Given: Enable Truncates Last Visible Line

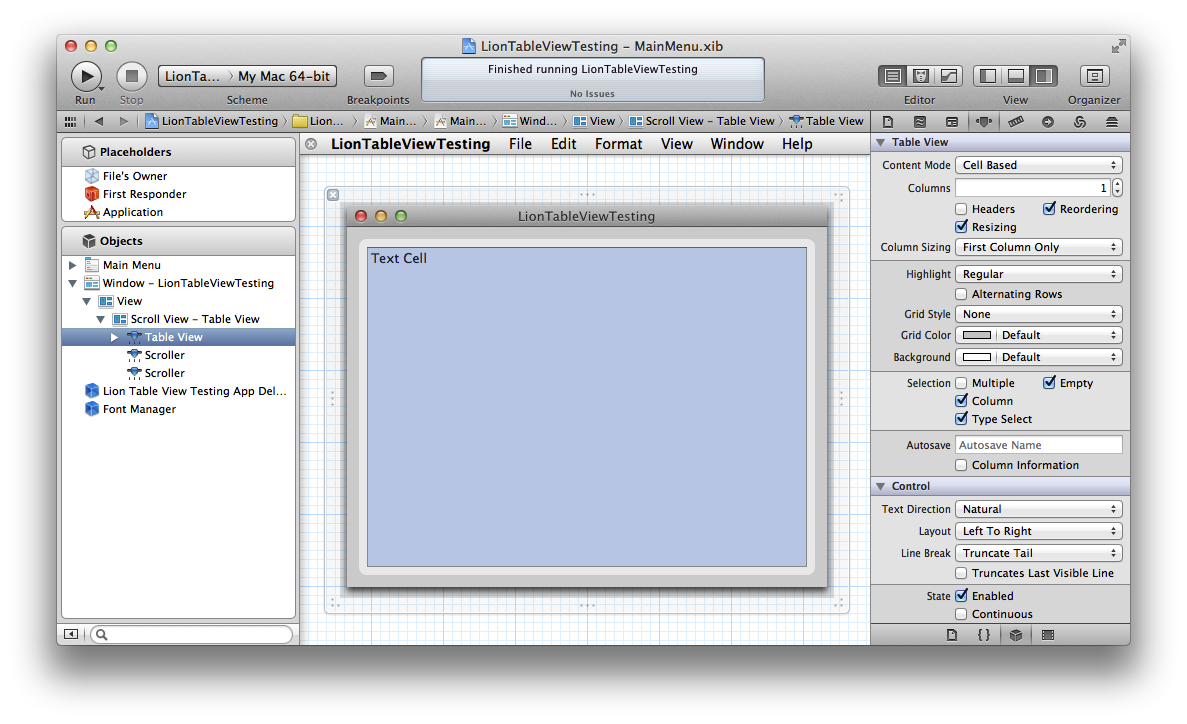Looking at the screenshot, I should (961, 573).
